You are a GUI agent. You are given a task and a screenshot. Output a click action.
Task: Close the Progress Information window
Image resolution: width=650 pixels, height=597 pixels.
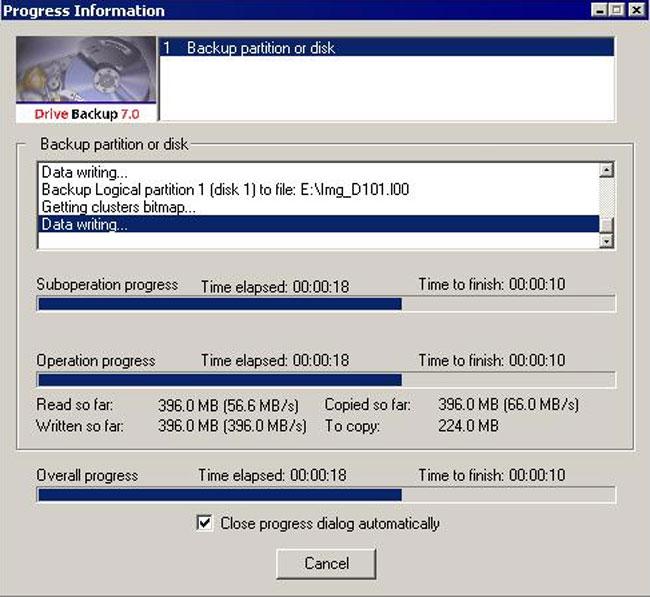[x=635, y=10]
